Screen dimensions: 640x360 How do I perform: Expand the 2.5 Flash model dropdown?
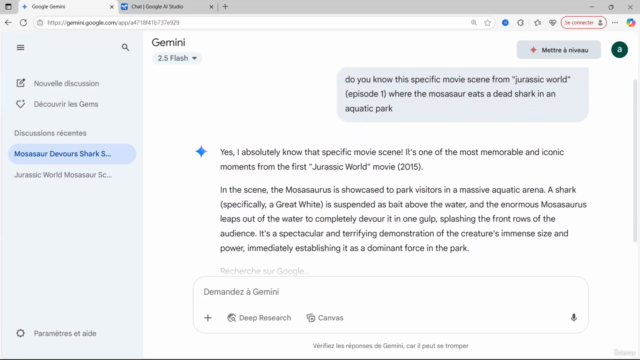177,58
